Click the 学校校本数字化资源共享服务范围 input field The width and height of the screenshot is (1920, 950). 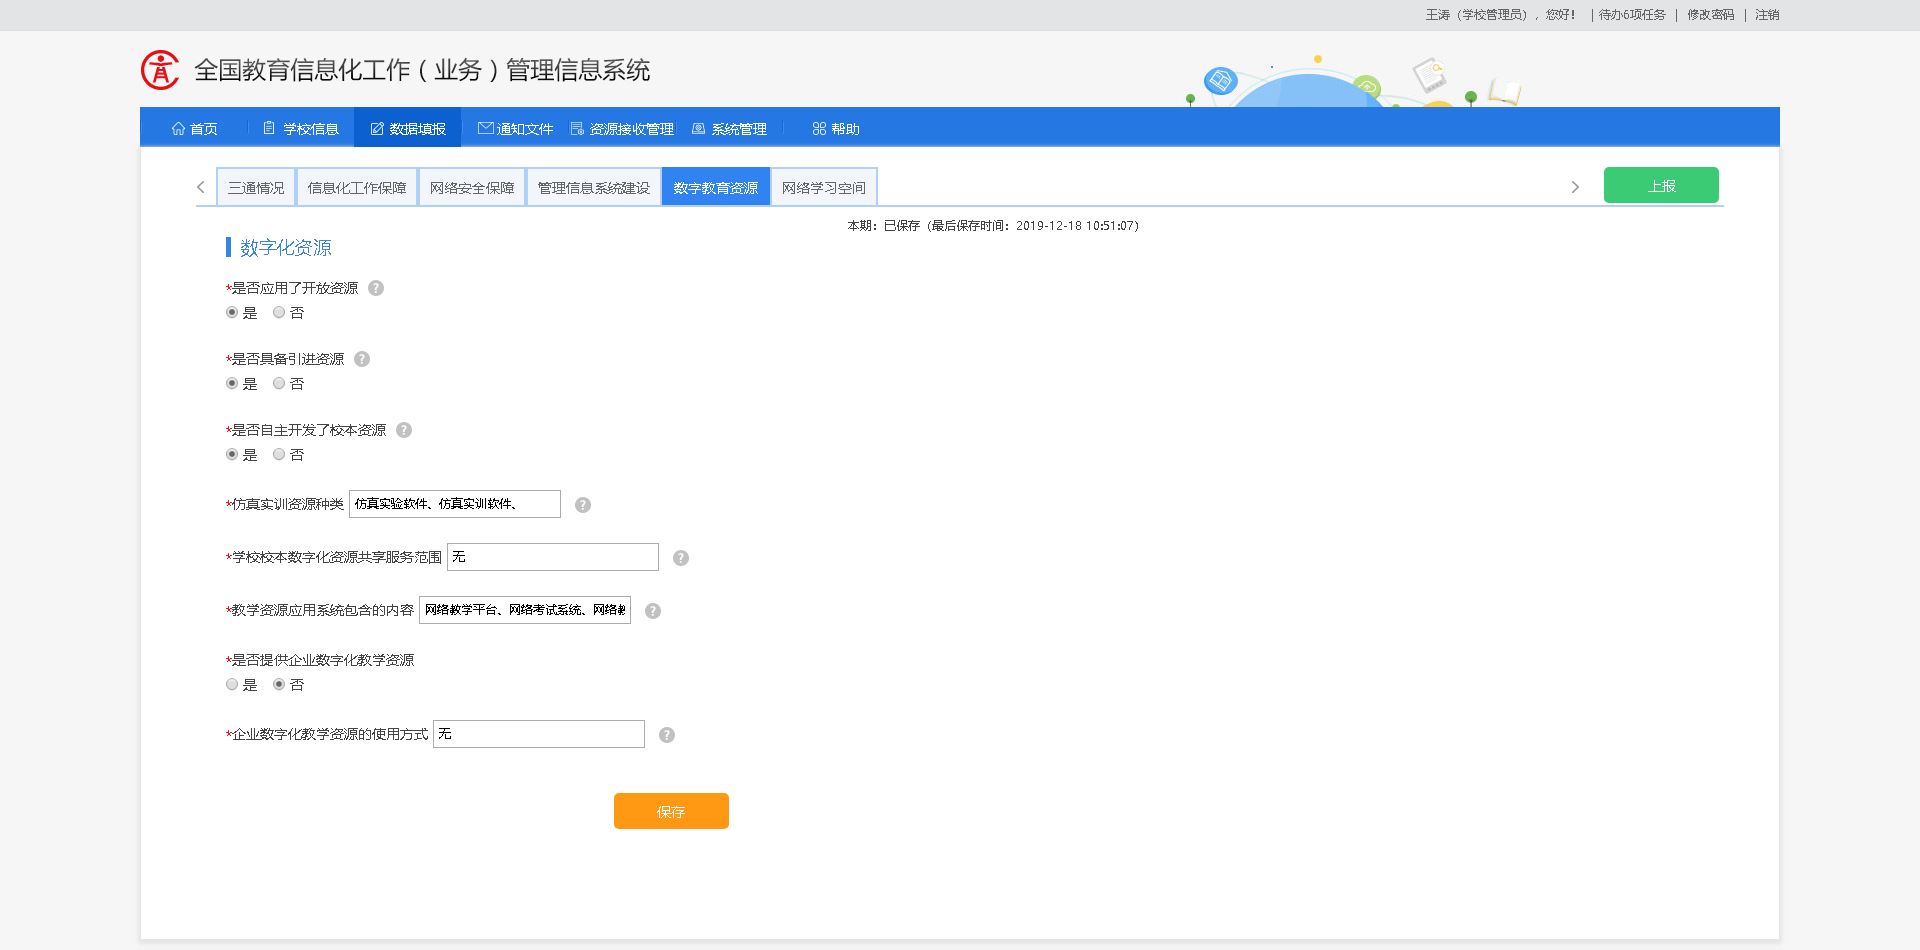coord(551,557)
